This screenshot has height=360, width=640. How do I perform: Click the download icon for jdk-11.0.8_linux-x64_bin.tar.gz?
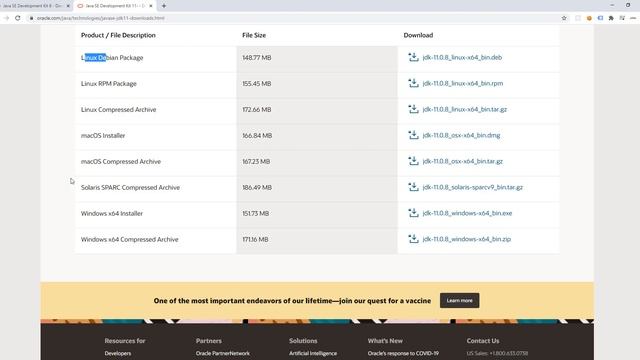pos(413,109)
